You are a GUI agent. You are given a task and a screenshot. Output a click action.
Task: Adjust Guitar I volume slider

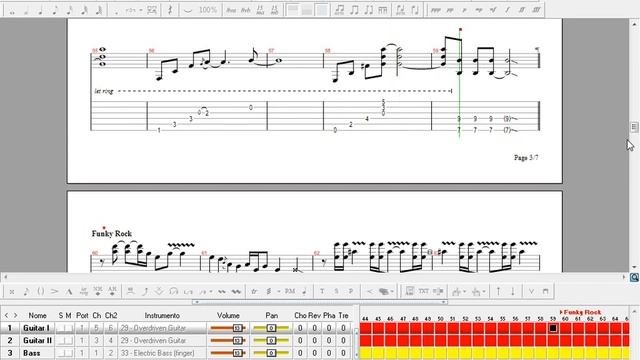coord(228,328)
